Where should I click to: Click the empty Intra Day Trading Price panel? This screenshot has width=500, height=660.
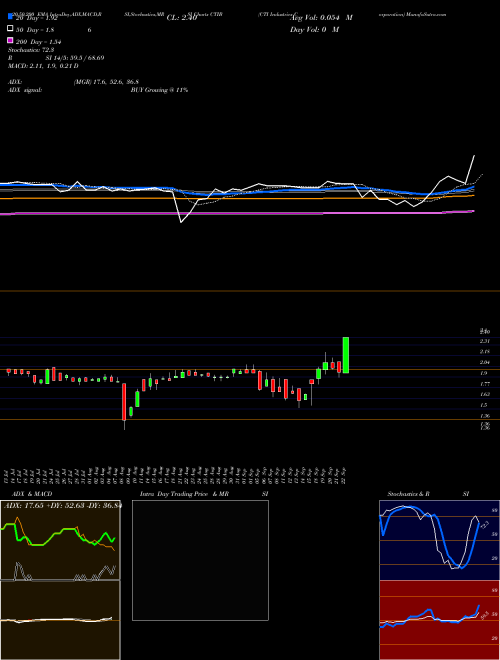pos(200,560)
